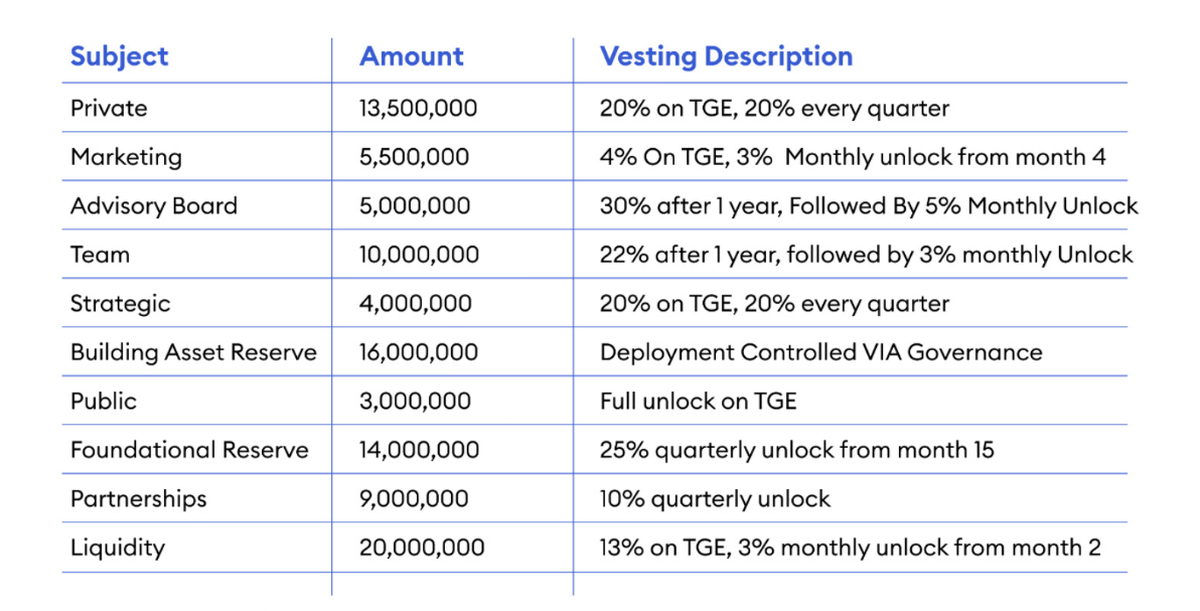Click the Subject column header
Viewport: 1200px width, 611px height.
[119, 56]
